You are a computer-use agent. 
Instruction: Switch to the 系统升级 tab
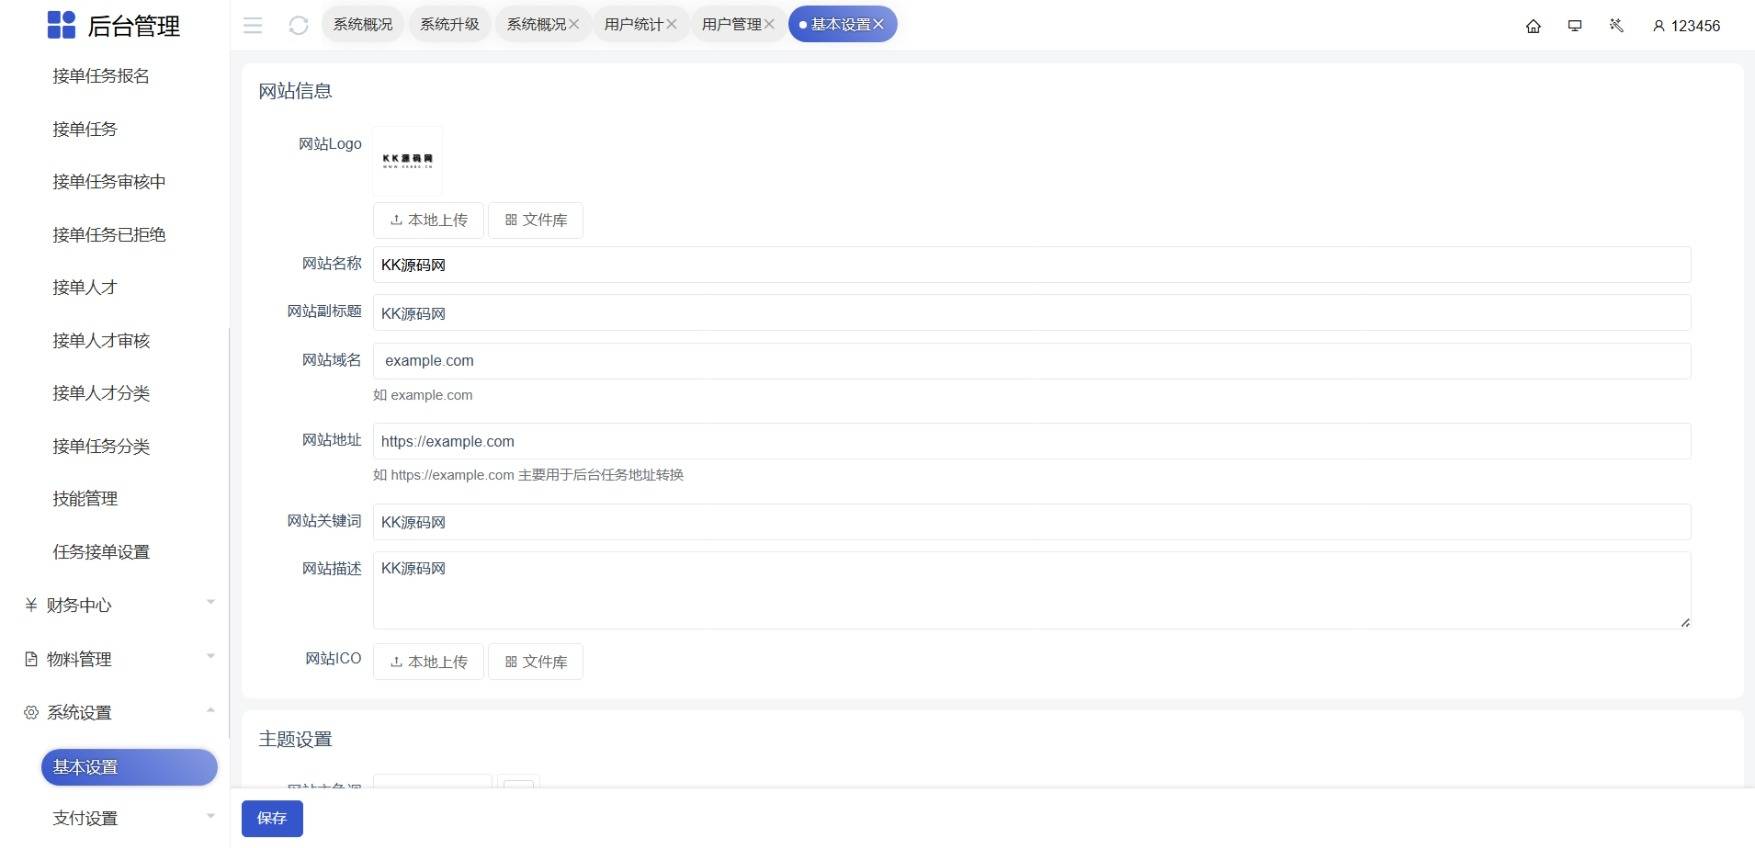tap(449, 24)
